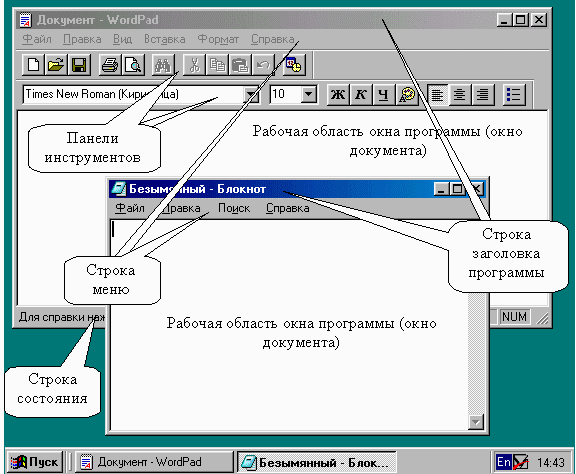The width and height of the screenshot is (576, 474).
Task: Cut selection with WordPad scissors icon
Action: click(x=194, y=65)
